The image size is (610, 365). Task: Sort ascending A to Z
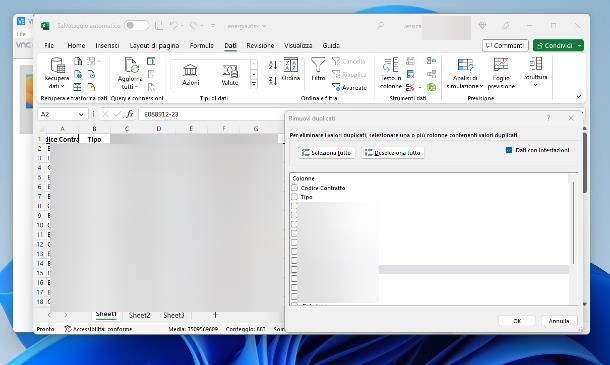(273, 65)
